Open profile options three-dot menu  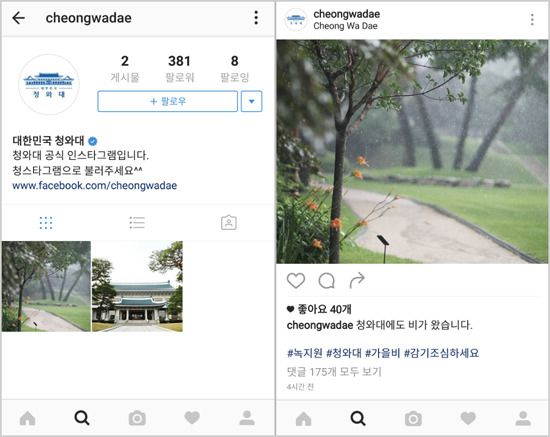tap(256, 18)
